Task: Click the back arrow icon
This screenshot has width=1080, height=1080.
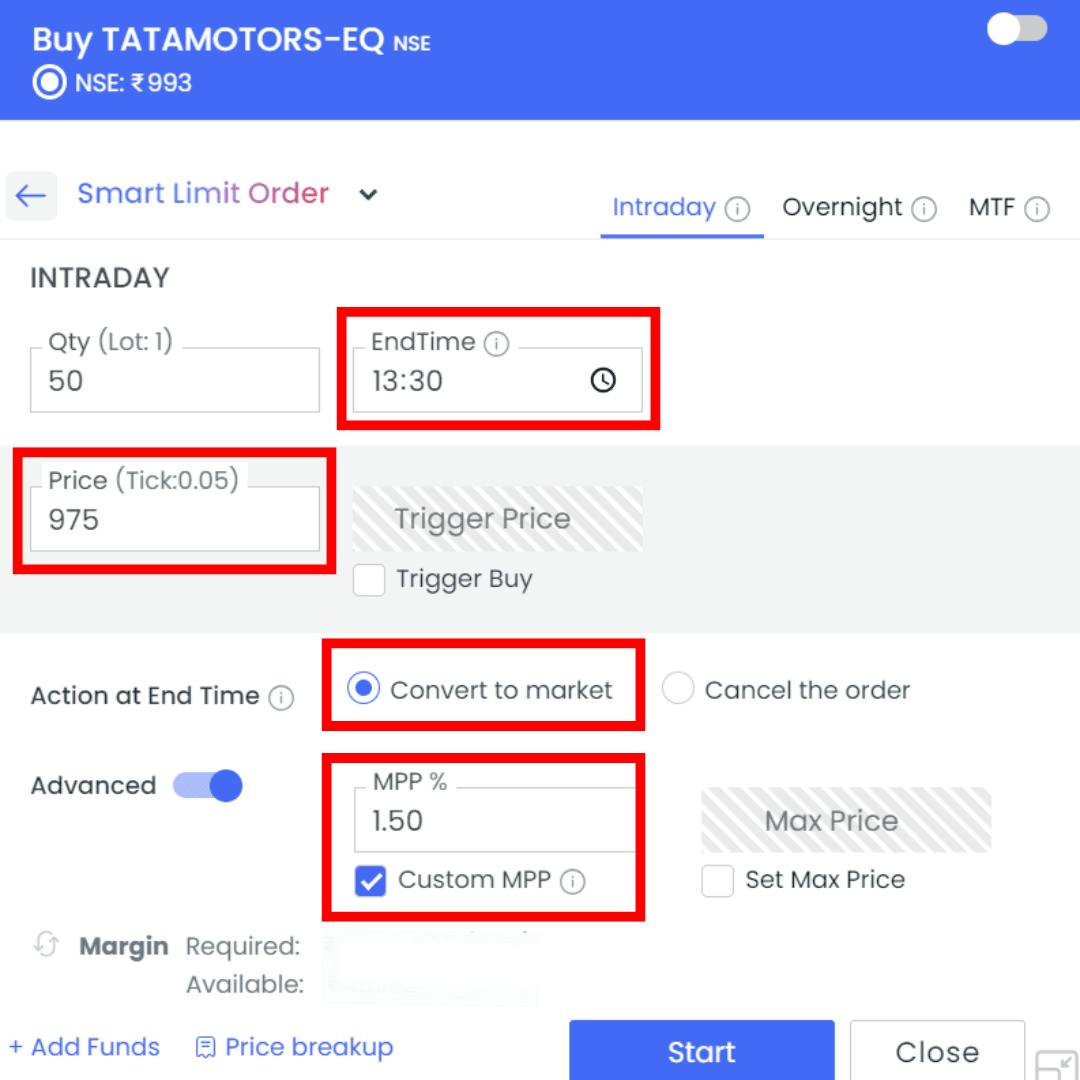Action: pyautogui.click(x=31, y=195)
